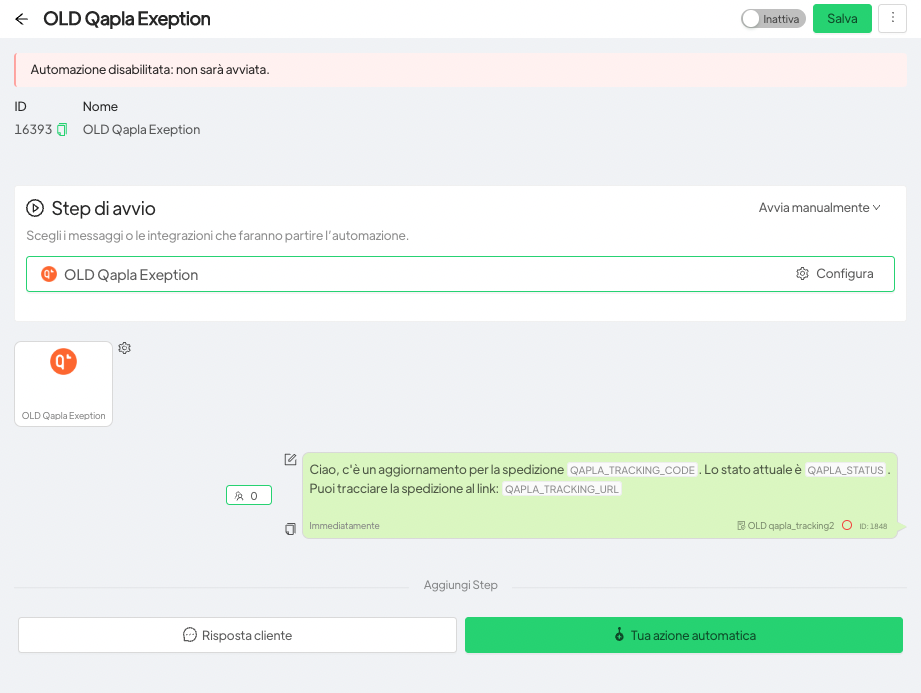921x693 pixels.
Task: Go back using the left arrow
Action: (x=22, y=19)
